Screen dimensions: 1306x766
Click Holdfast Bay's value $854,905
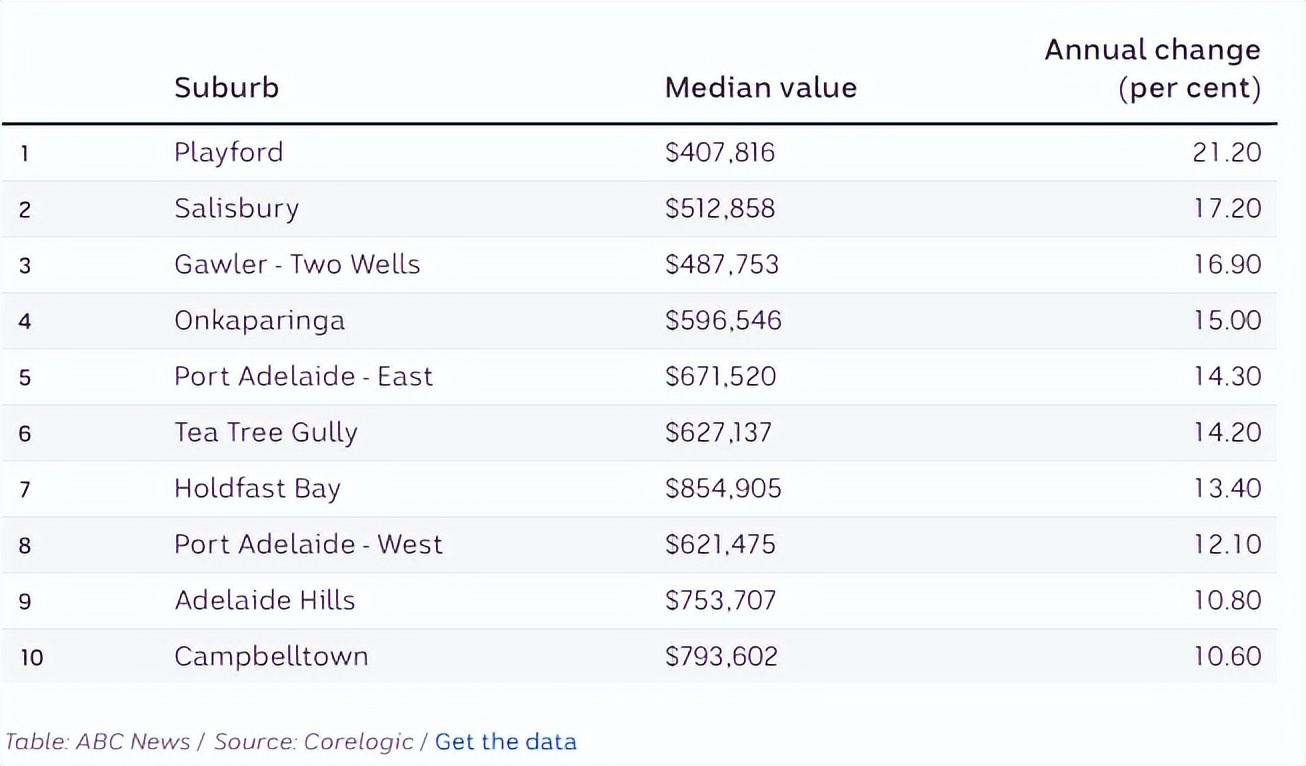[x=723, y=488]
